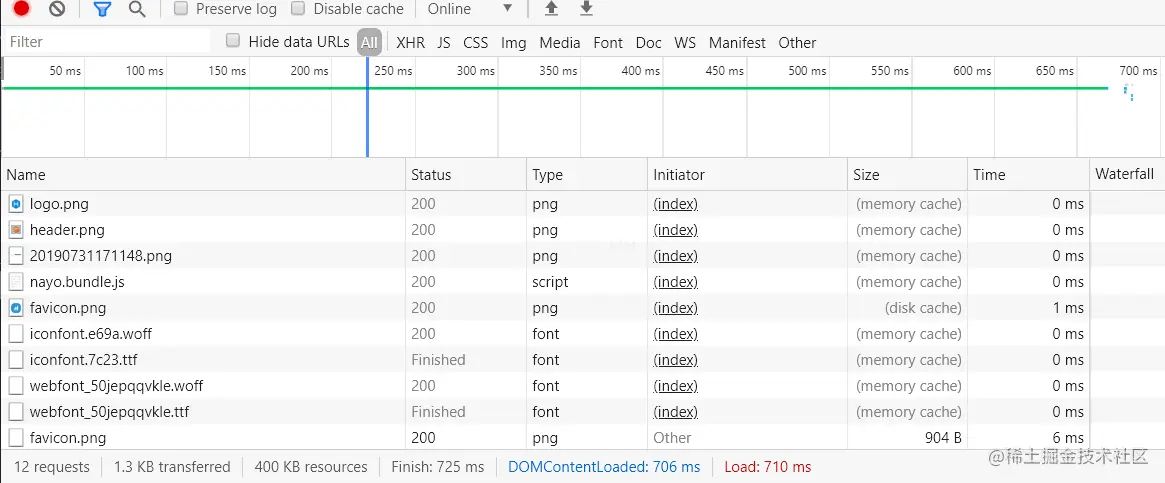Filter requests by Media
This screenshot has width=1165, height=483.
pyautogui.click(x=559, y=42)
